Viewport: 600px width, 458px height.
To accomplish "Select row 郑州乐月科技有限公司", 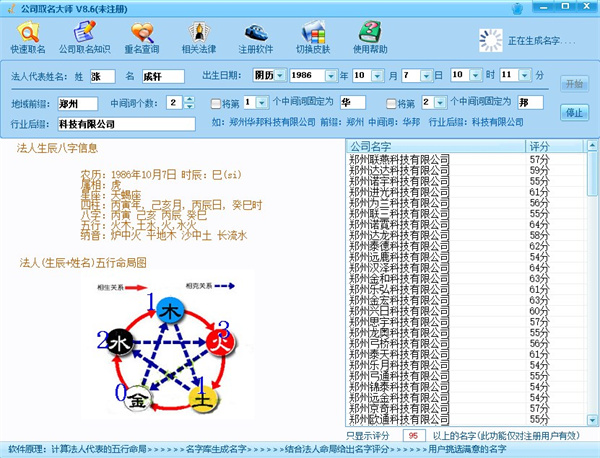I will pyautogui.click(x=466, y=365).
